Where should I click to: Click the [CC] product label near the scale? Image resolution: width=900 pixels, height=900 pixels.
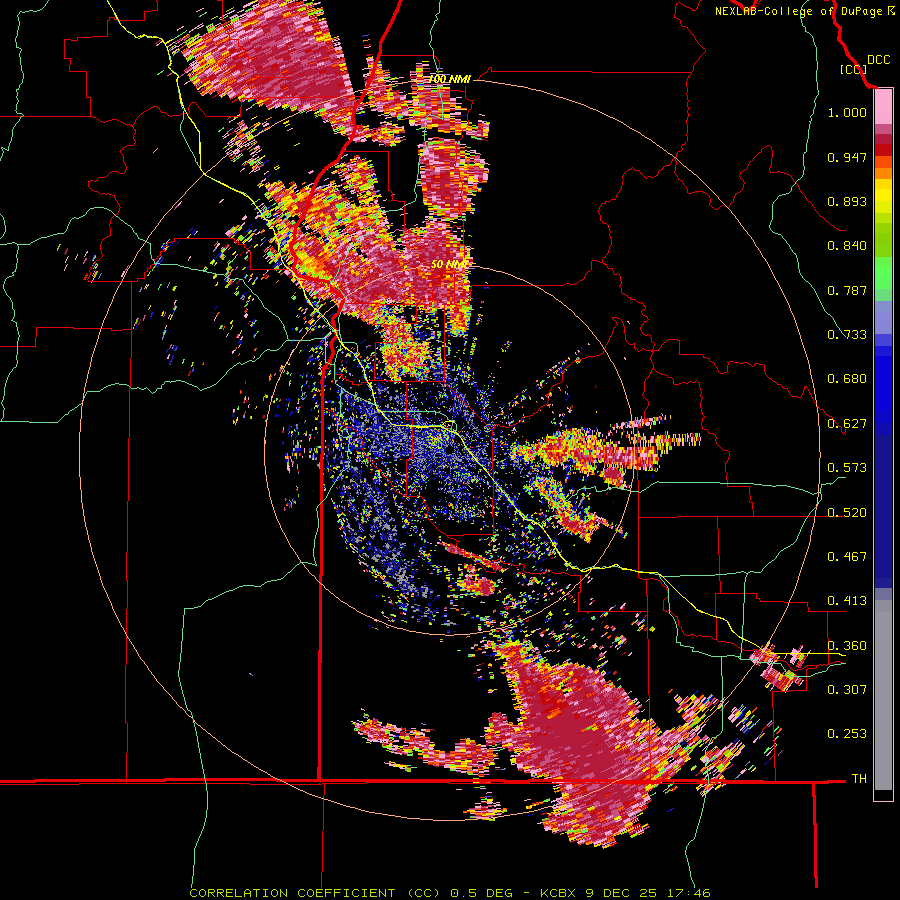point(854,69)
